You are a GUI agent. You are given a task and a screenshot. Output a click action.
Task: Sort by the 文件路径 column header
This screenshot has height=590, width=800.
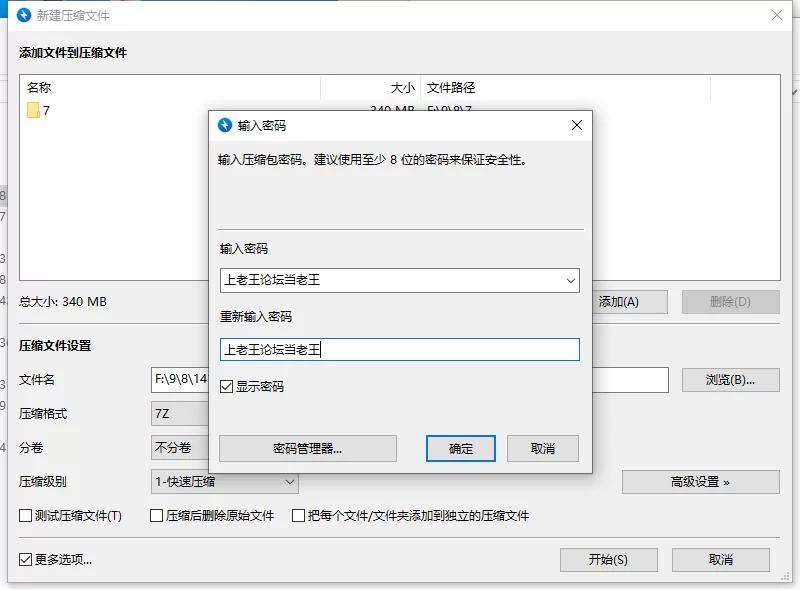[565, 88]
